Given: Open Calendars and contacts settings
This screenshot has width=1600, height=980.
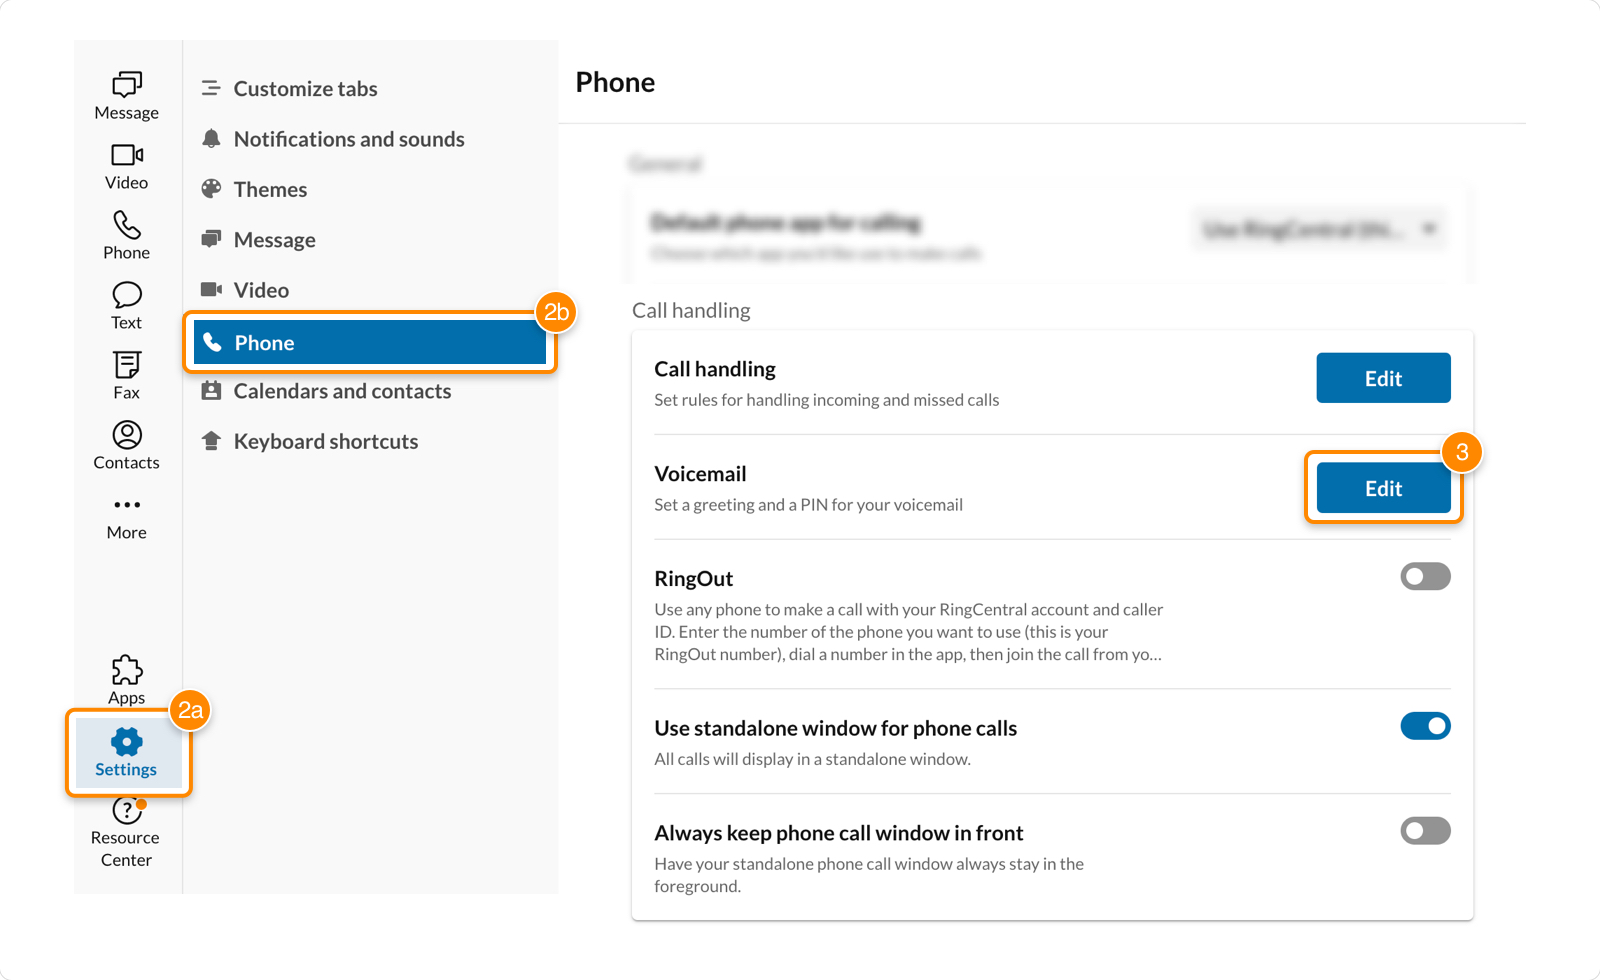Looking at the screenshot, I should point(342,391).
